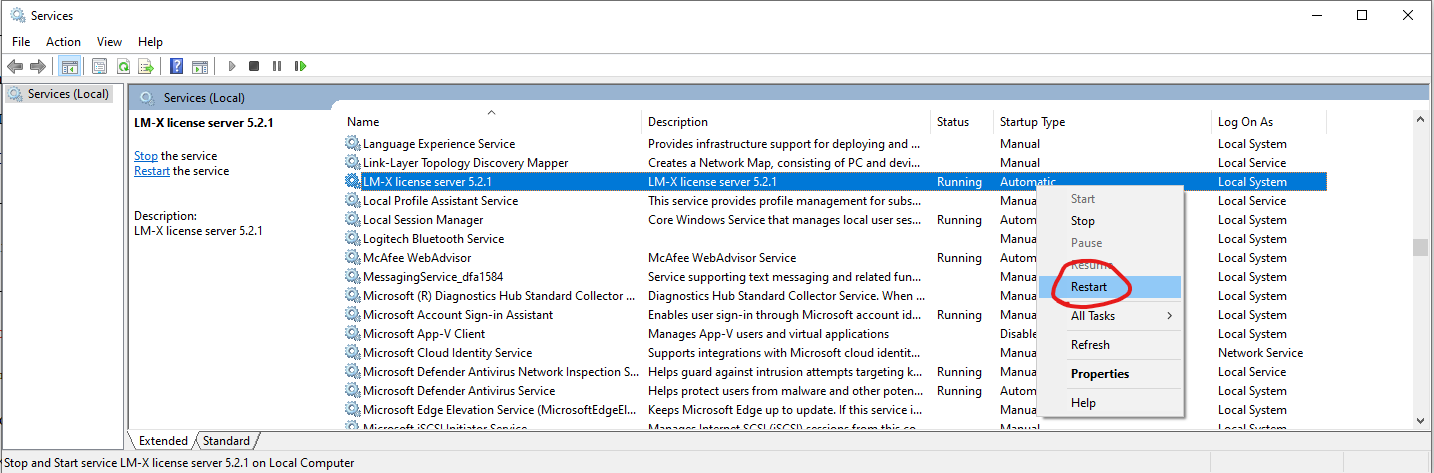The height and width of the screenshot is (473, 1434).
Task: Switch to the Standard tab
Action: tap(227, 441)
